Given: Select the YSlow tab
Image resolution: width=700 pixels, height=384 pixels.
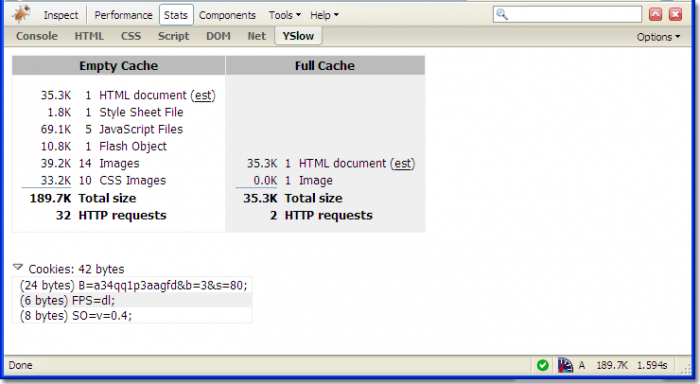Looking at the screenshot, I should pos(298,36).
